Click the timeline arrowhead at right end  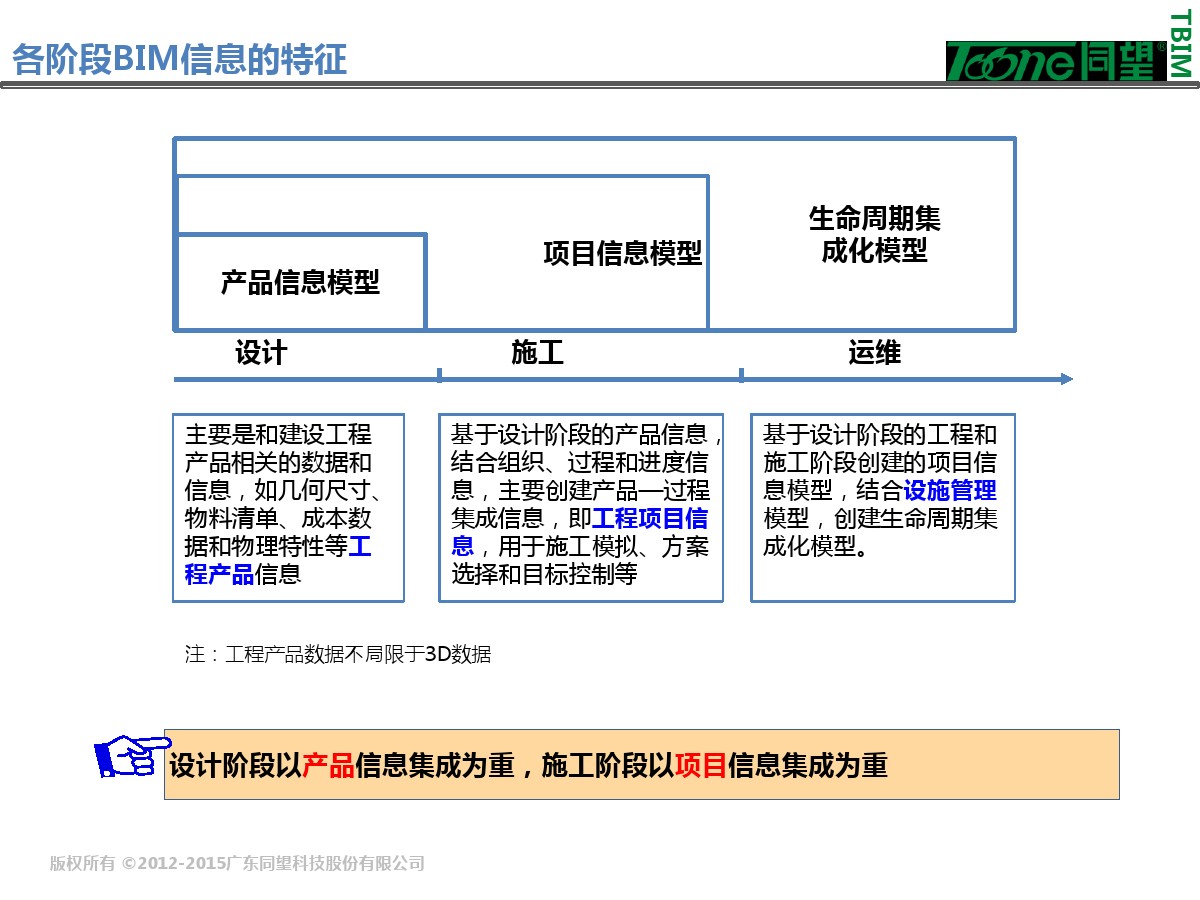point(1066,379)
